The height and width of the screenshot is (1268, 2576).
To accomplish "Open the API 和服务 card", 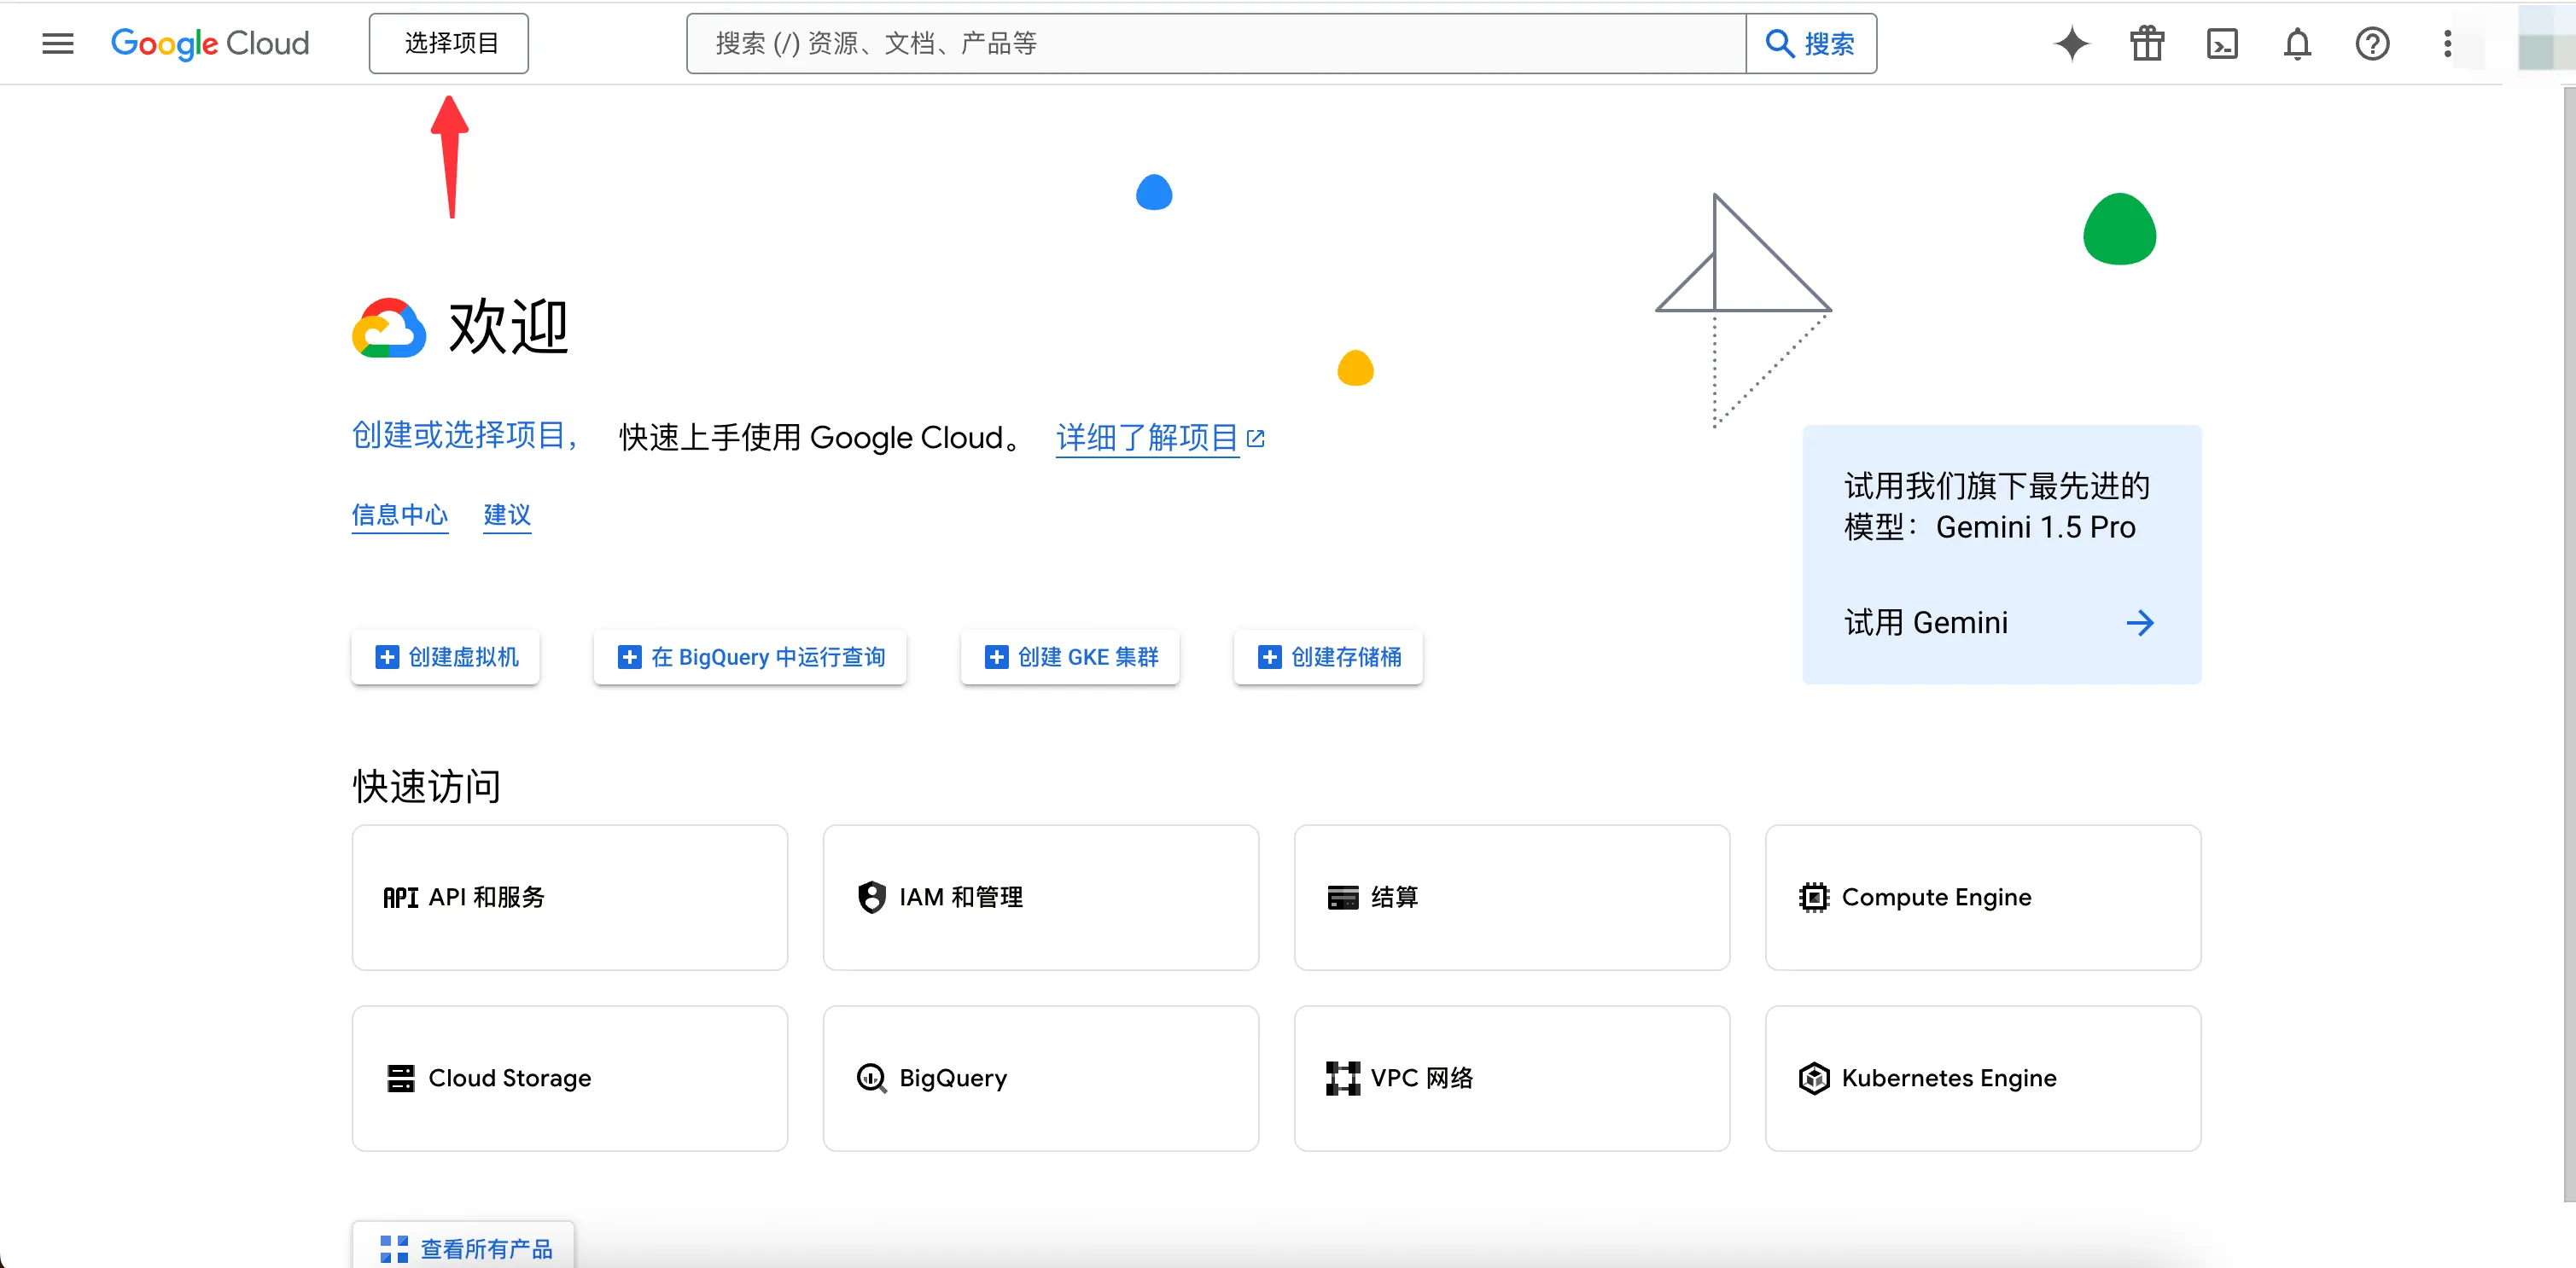I will (570, 897).
